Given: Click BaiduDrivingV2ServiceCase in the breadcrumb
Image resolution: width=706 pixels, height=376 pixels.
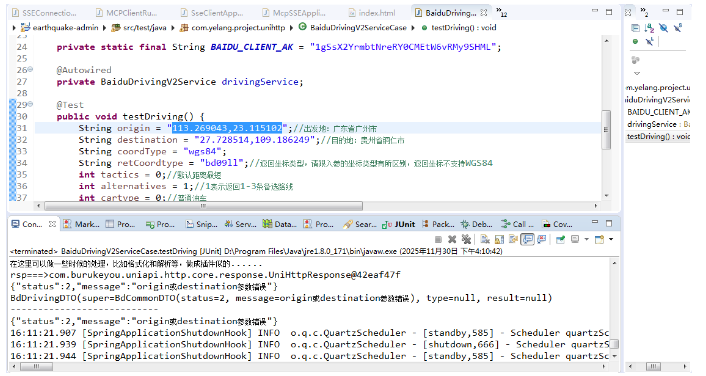Looking at the screenshot, I should [x=358, y=28].
